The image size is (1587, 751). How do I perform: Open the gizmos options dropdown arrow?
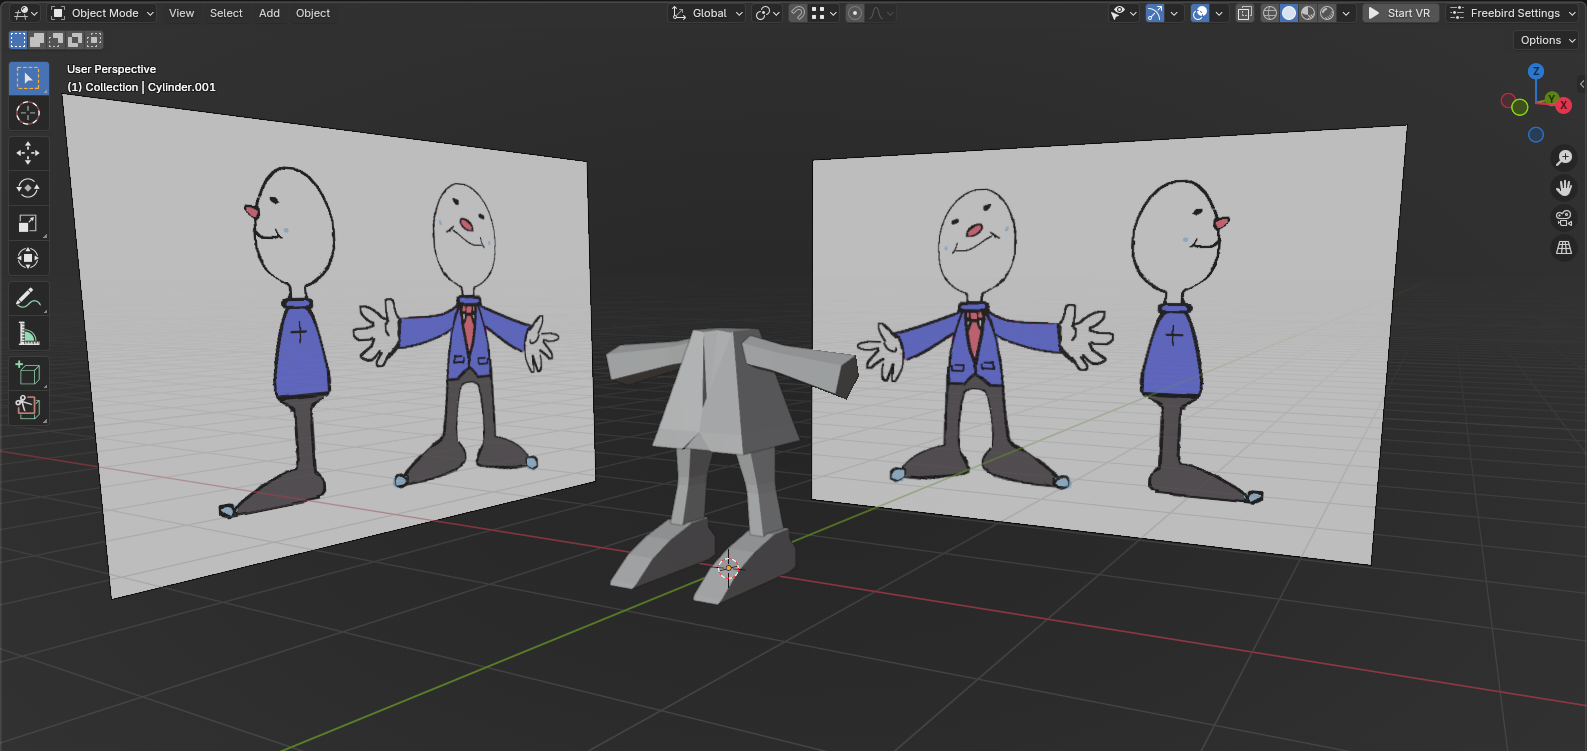tap(1174, 13)
